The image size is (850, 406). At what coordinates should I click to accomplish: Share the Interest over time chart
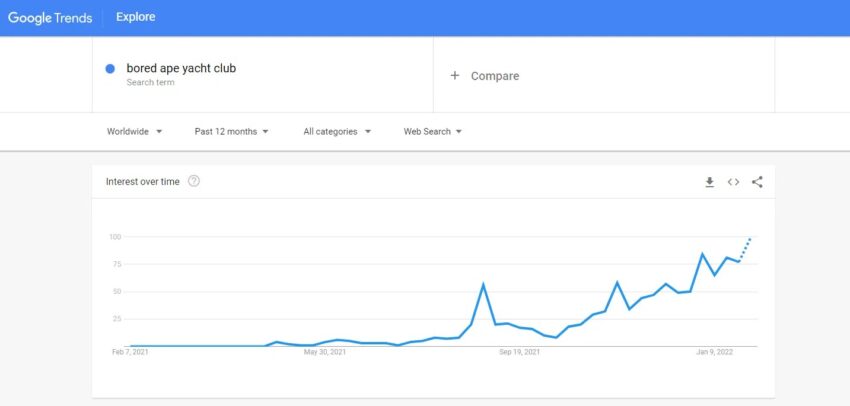(757, 182)
